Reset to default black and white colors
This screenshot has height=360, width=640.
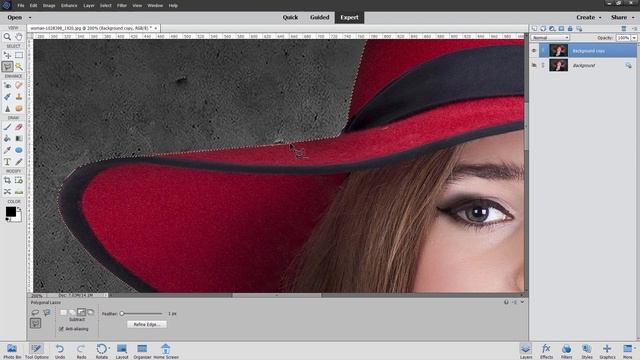tap(7, 220)
